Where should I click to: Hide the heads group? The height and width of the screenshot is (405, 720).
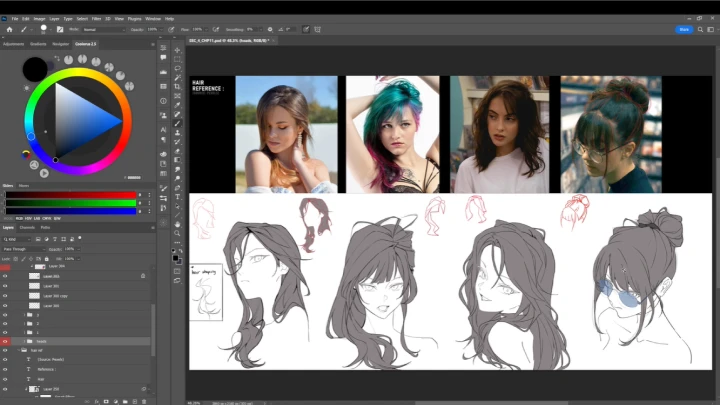point(5,342)
